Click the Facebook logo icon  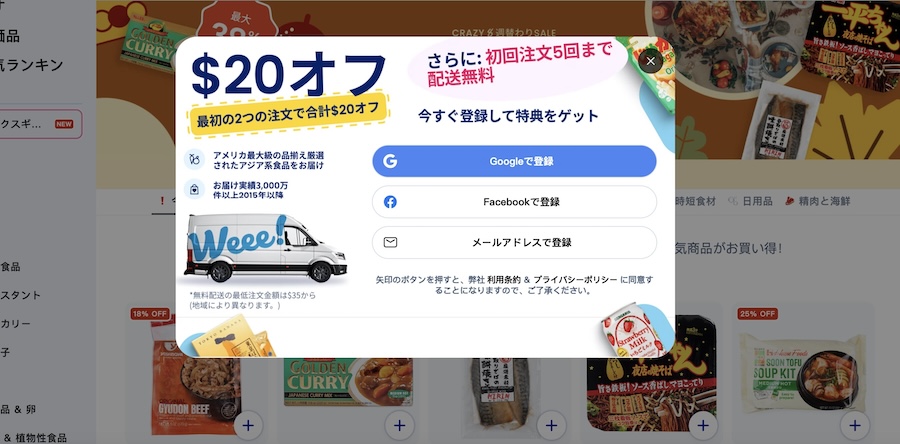pyautogui.click(x=390, y=202)
